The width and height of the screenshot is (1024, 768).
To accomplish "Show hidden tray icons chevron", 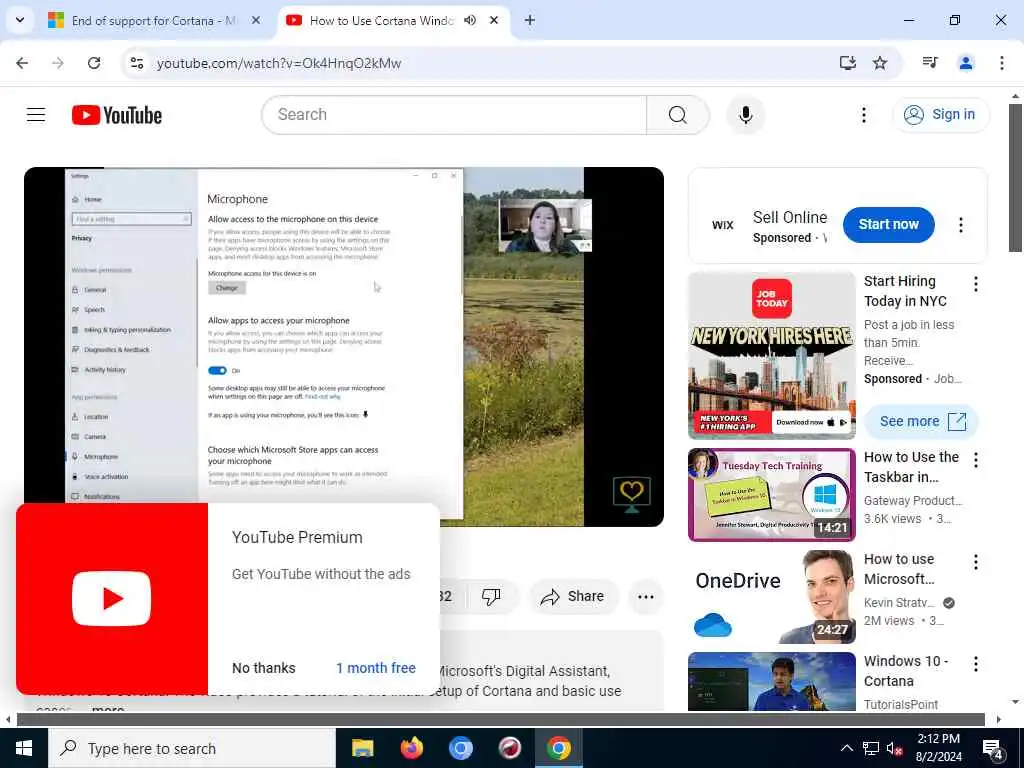I will (x=846, y=748).
